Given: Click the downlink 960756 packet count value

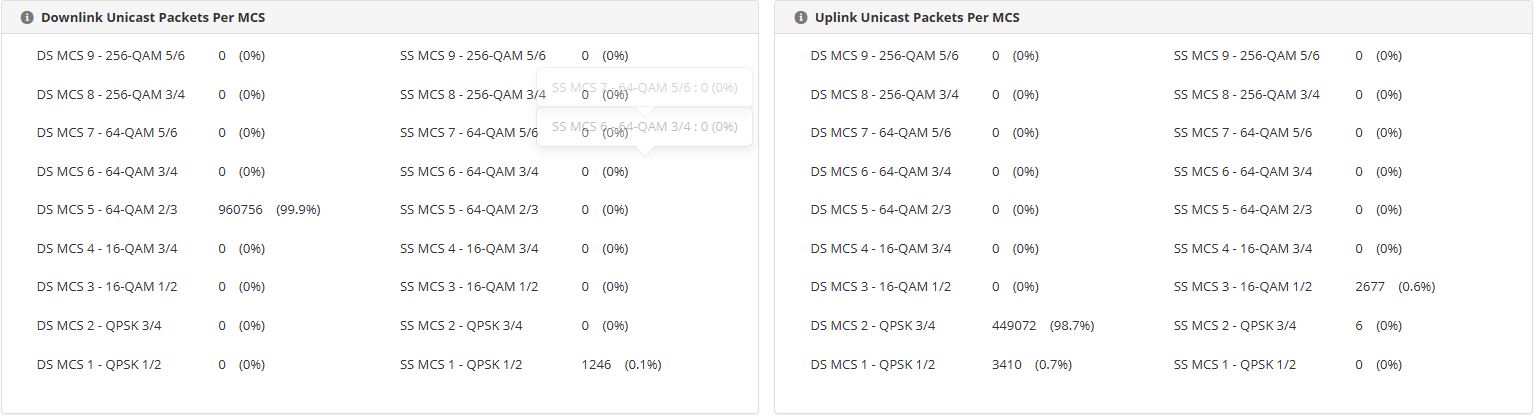Looking at the screenshot, I should click(x=240, y=210).
